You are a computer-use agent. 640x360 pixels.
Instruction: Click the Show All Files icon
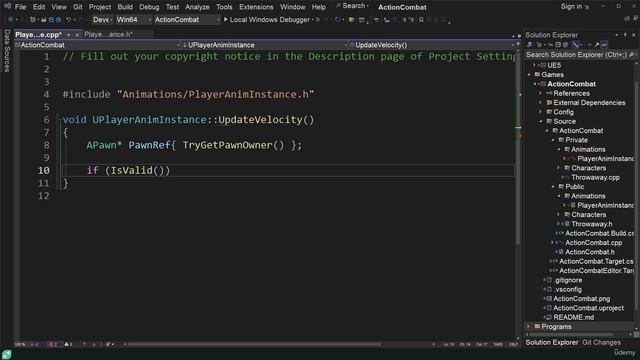click(566, 44)
